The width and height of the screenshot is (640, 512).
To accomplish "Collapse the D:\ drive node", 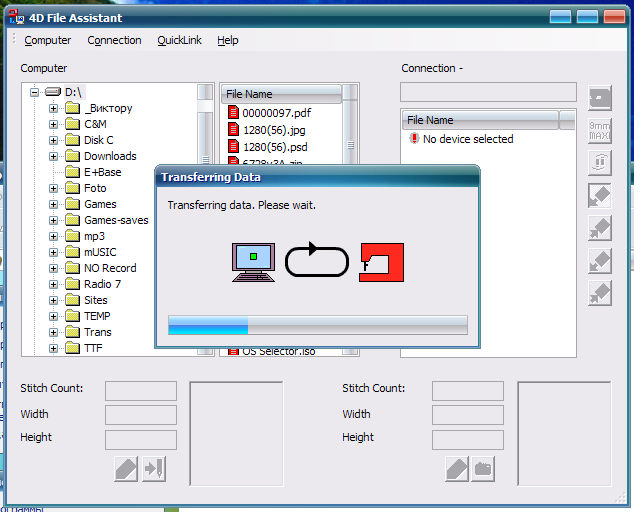I will pyautogui.click(x=34, y=92).
